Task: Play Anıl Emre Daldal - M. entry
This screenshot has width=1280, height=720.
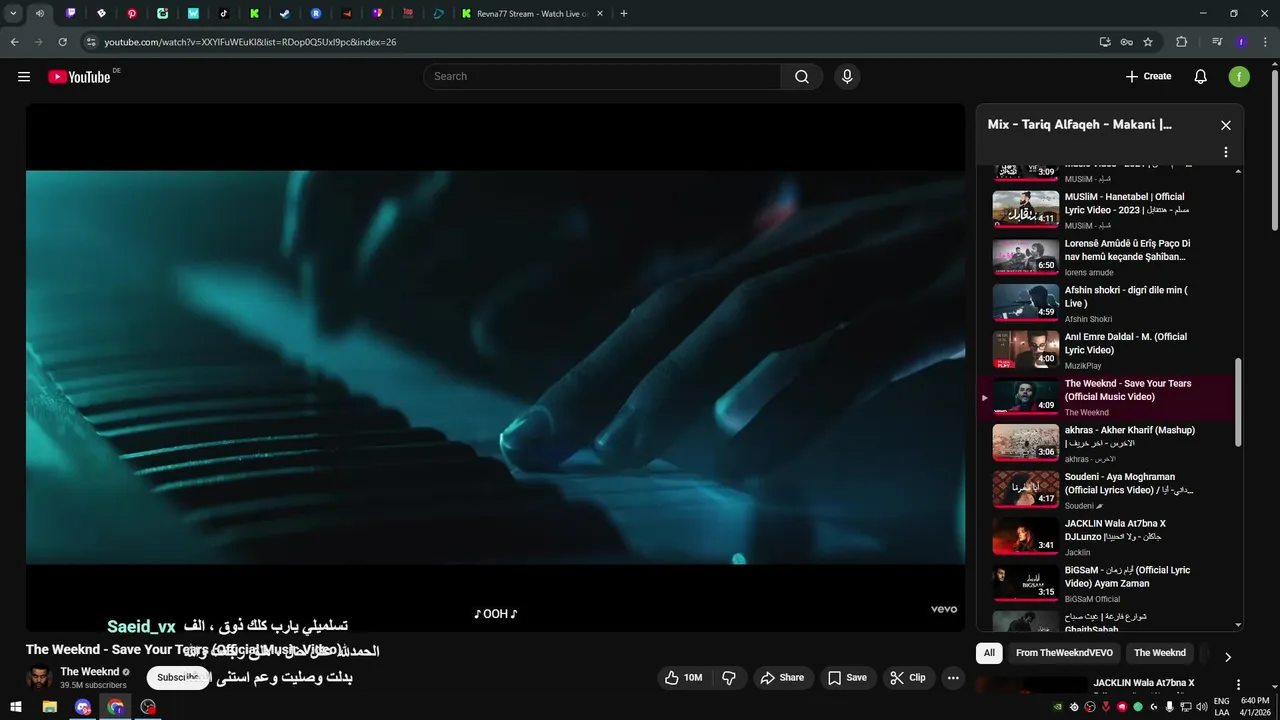Action: [x=1109, y=351]
